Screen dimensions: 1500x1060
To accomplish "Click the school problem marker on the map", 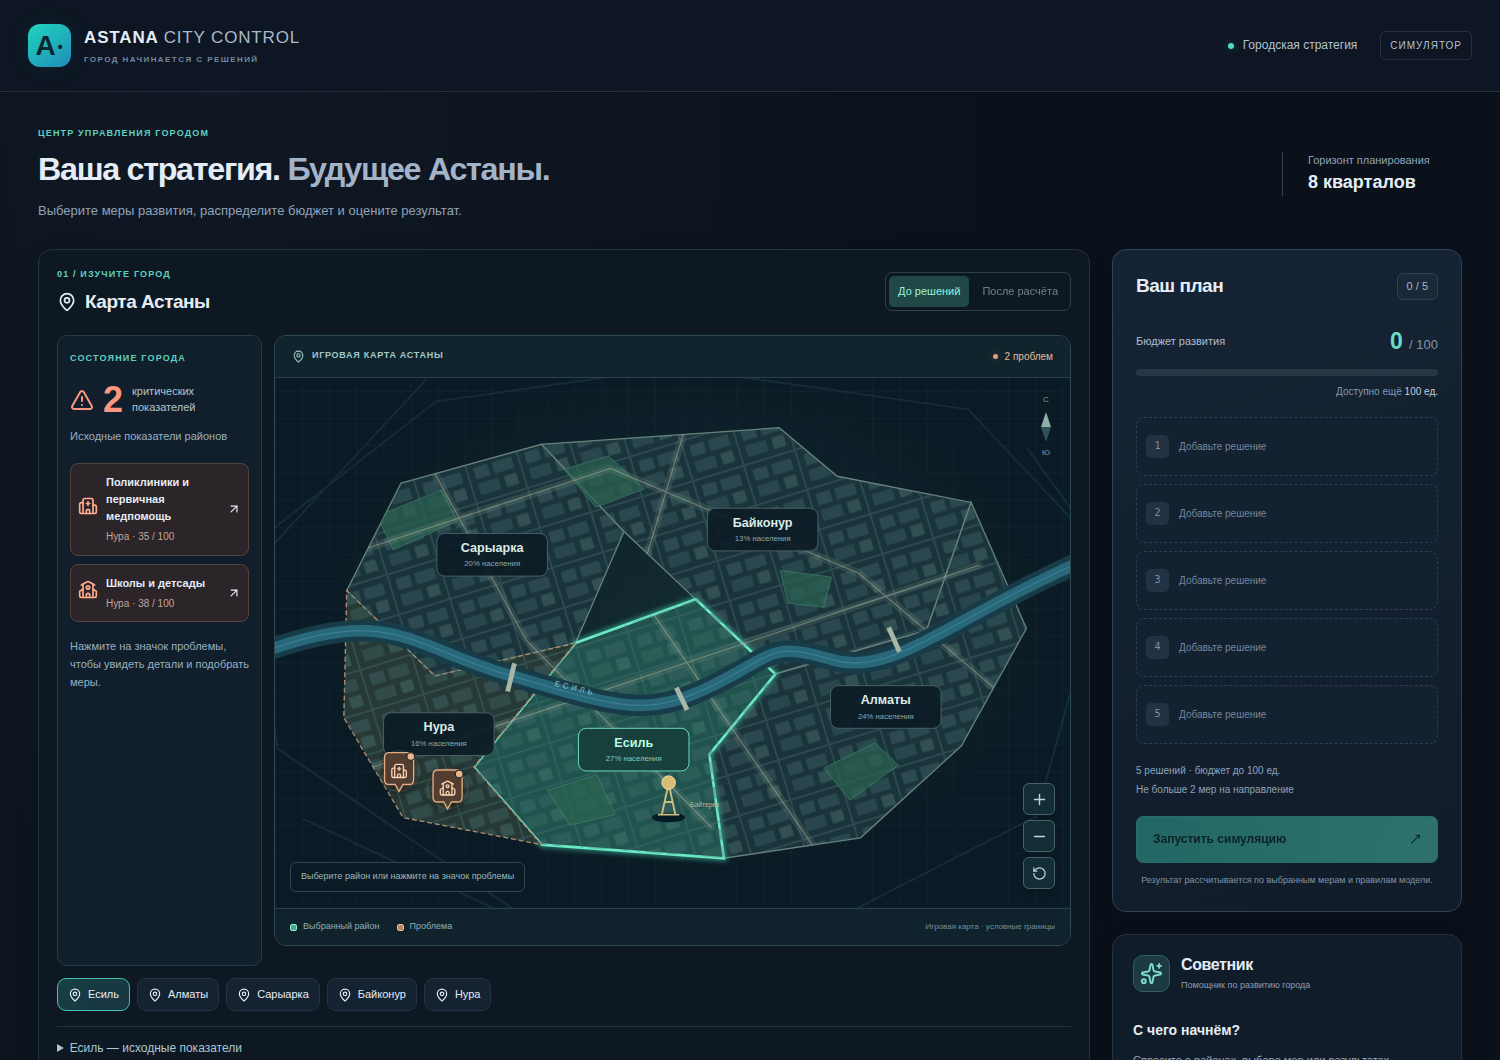I will coord(447,788).
